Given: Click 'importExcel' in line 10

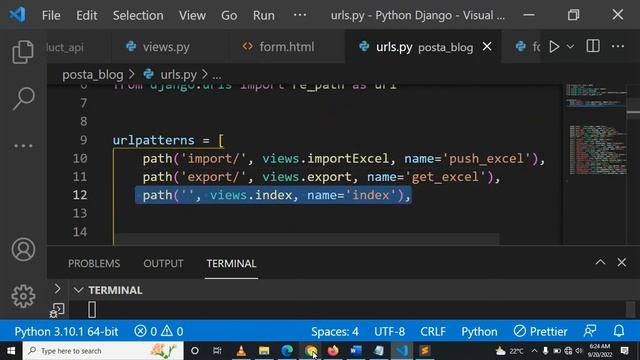Looking at the screenshot, I should pyautogui.click(x=348, y=158).
